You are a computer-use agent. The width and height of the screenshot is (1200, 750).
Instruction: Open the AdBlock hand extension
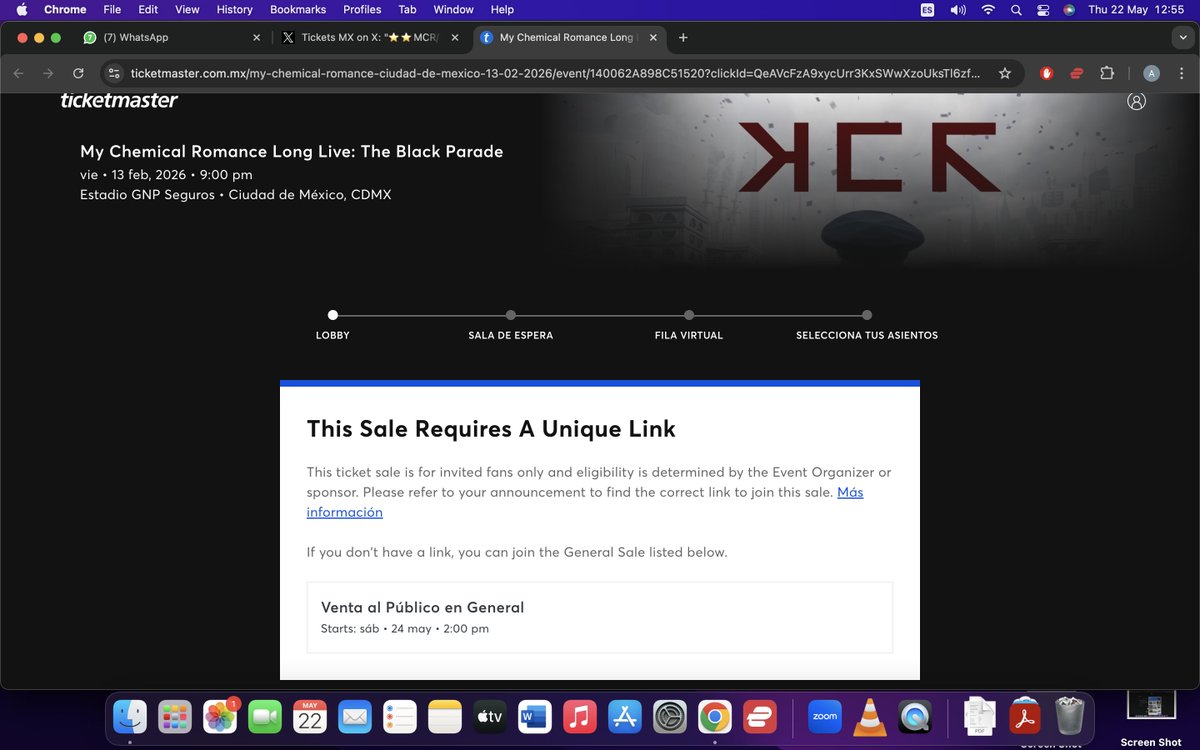(x=1047, y=73)
